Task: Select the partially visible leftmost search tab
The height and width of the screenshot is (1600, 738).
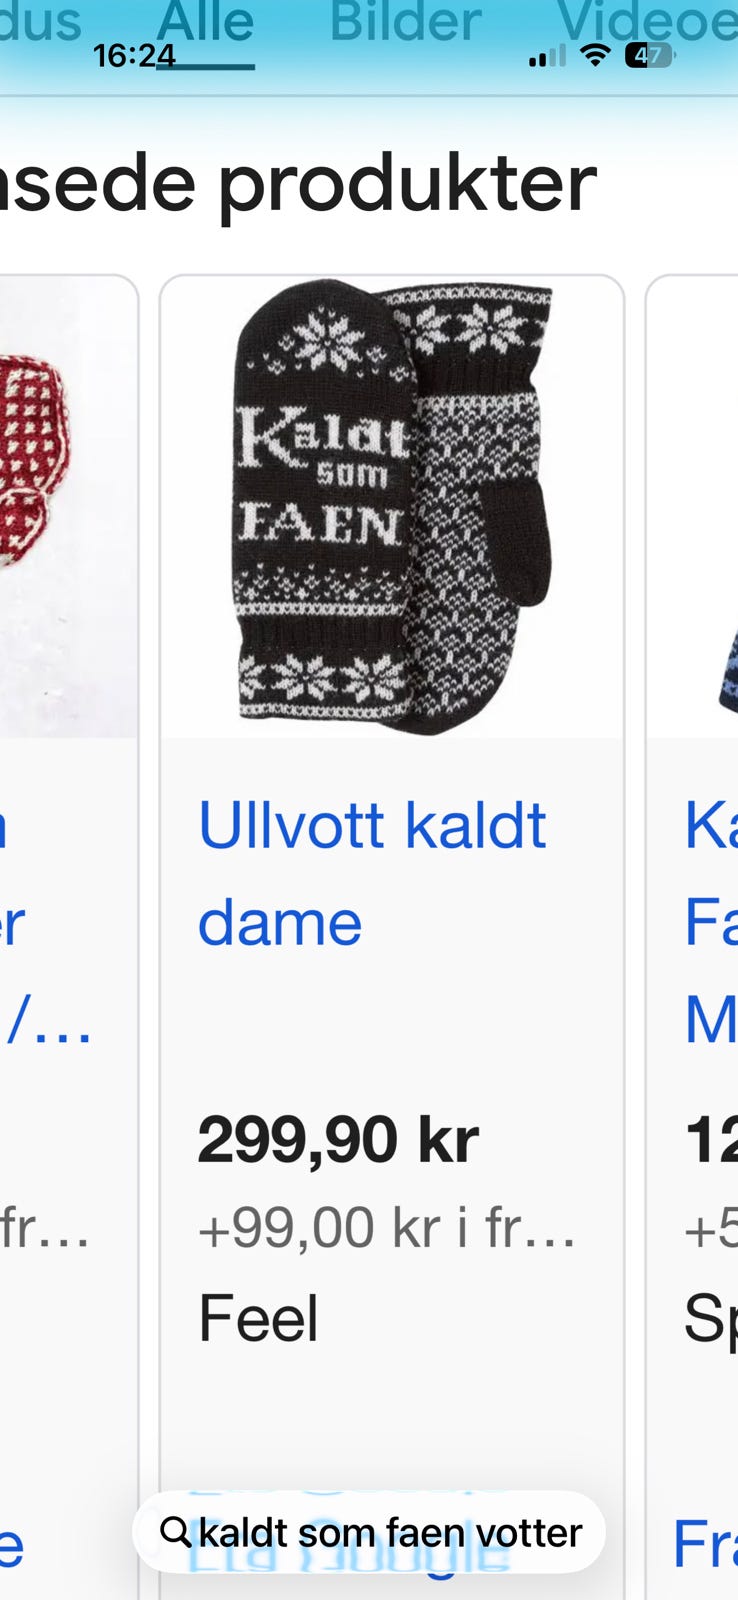Action: [x=40, y=22]
